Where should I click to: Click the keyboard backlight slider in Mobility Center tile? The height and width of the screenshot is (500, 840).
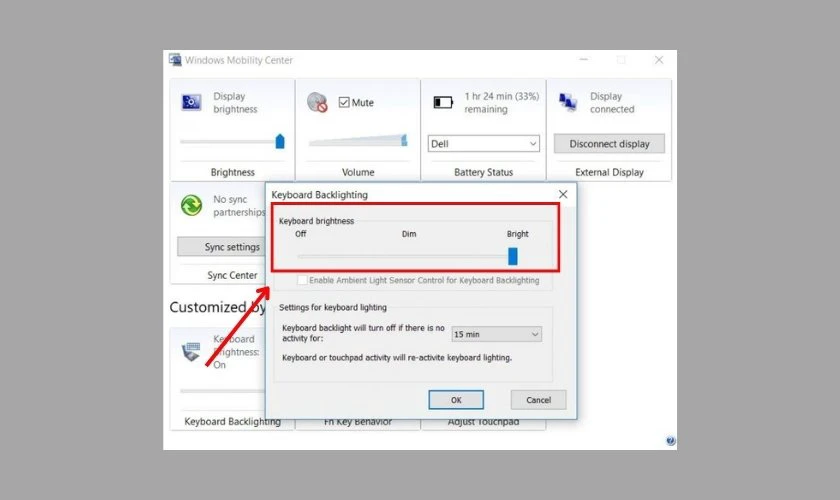(x=222, y=391)
